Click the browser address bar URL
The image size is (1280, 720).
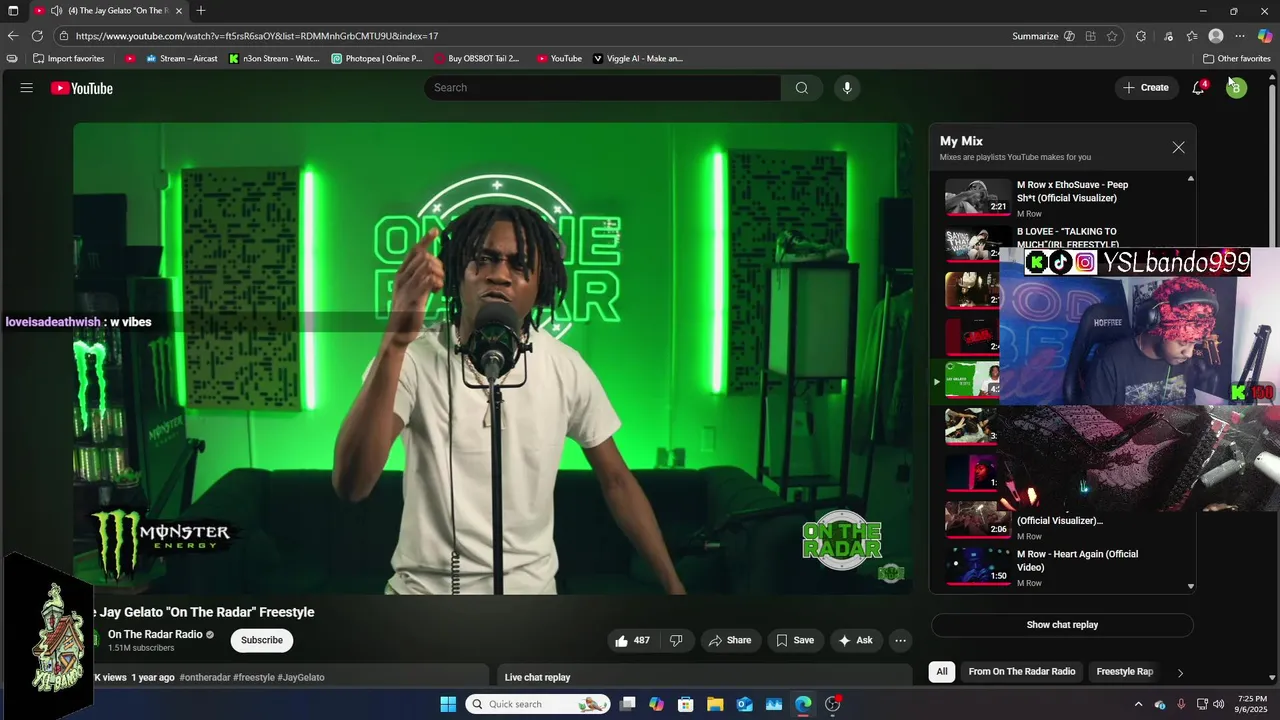tap(257, 36)
